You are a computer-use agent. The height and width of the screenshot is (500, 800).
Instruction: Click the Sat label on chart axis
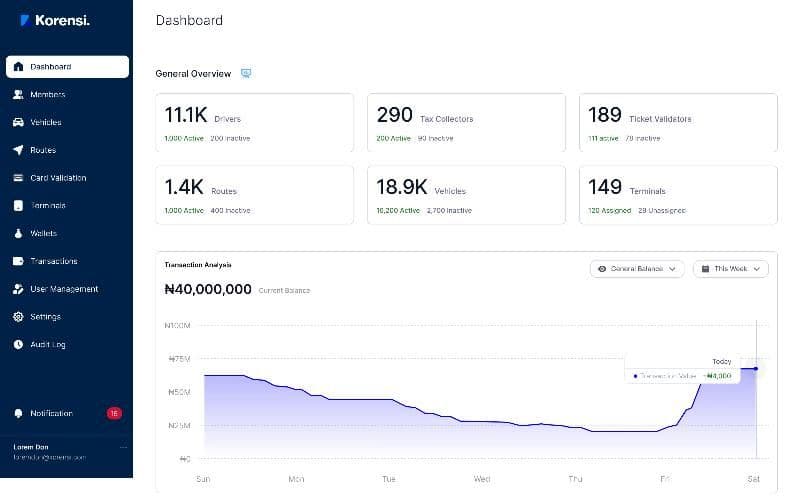[754, 479]
